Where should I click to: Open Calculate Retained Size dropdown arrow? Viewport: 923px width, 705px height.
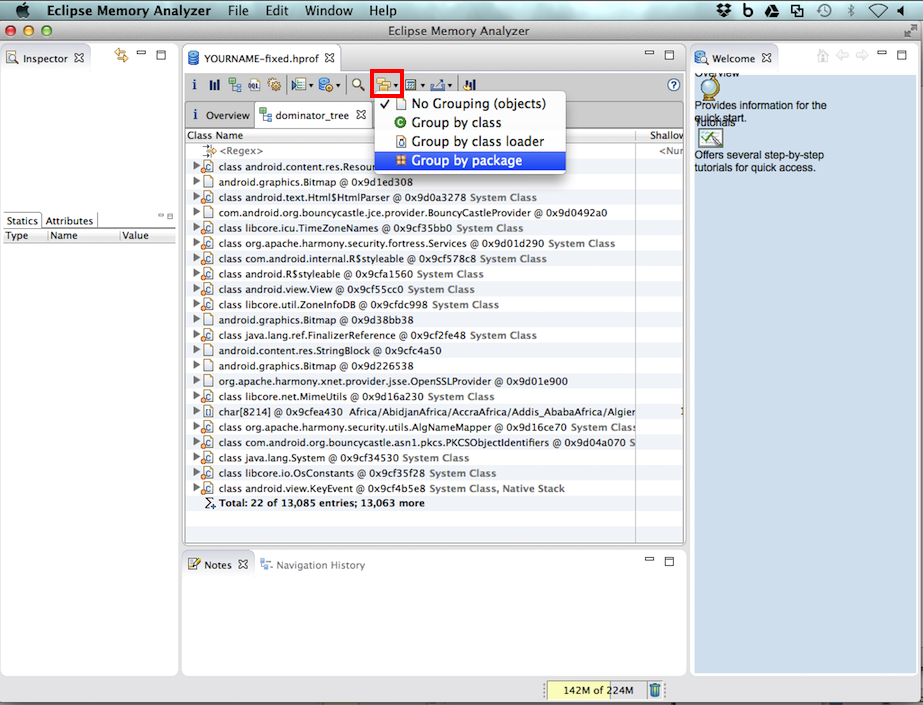click(x=423, y=86)
